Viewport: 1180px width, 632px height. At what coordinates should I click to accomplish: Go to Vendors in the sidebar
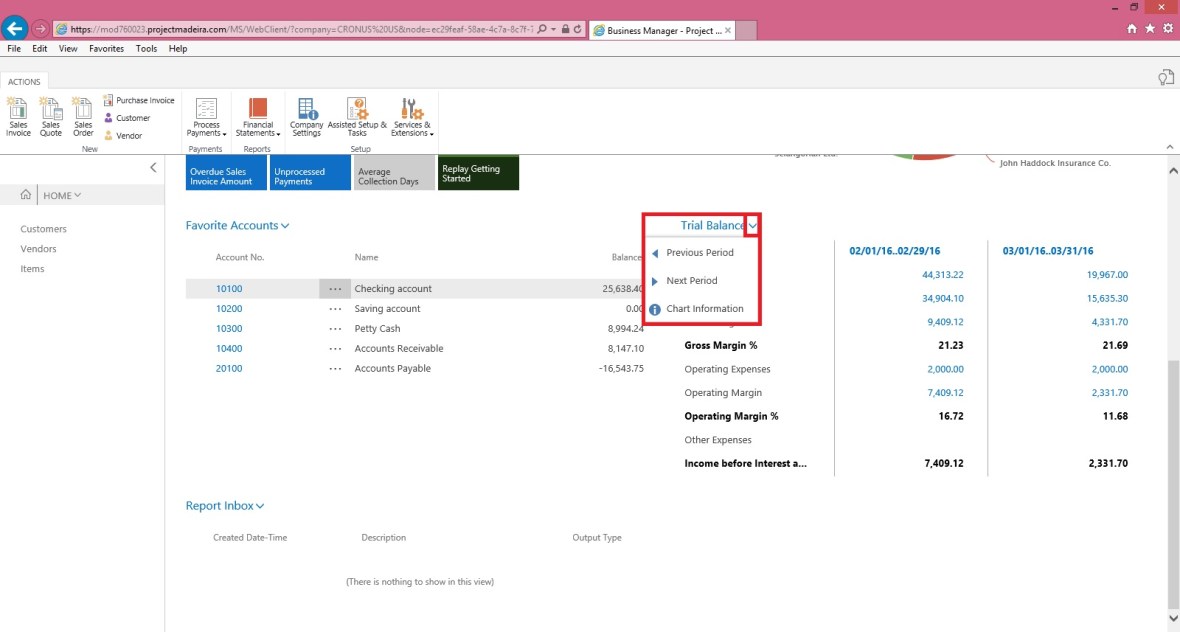pyautogui.click(x=39, y=249)
